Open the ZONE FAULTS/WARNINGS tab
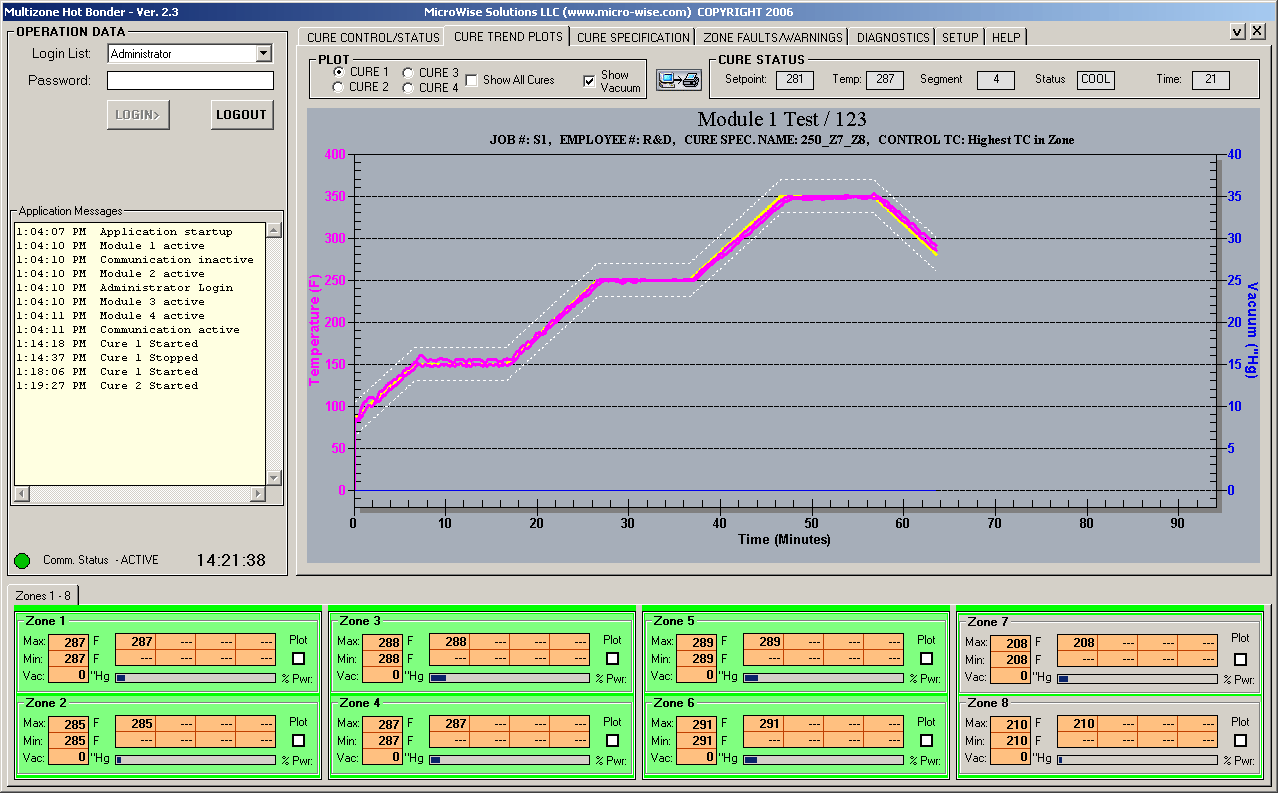Viewport: 1278px width, 793px height. pyautogui.click(x=772, y=38)
